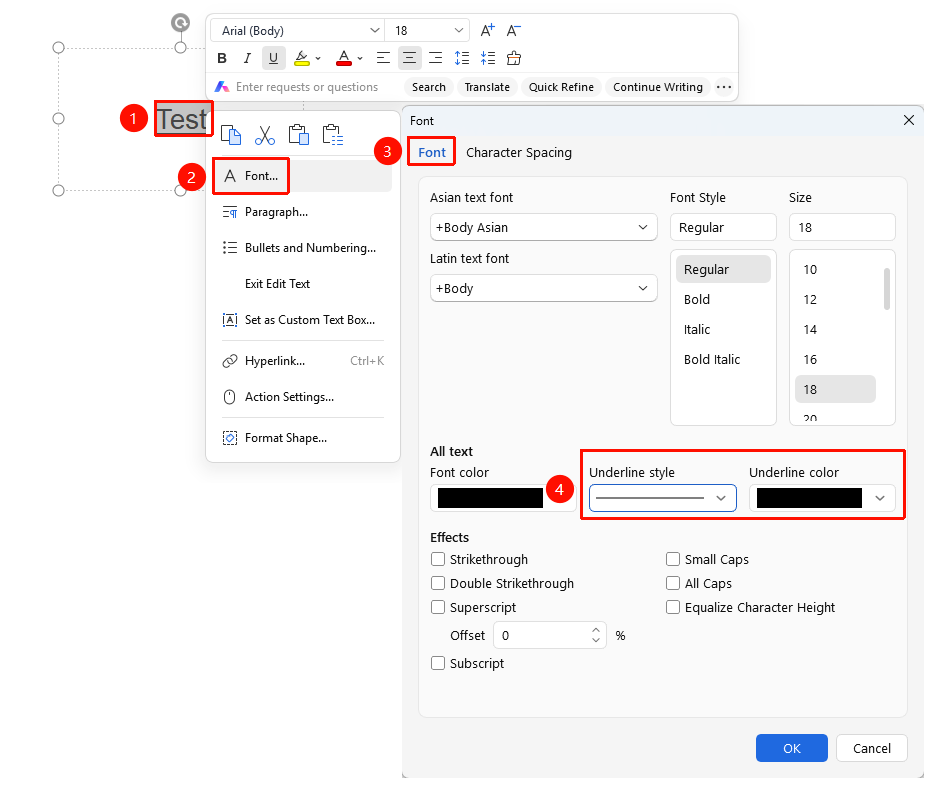
Task: Apply italic formatting from the mini toolbar
Action: 247,58
